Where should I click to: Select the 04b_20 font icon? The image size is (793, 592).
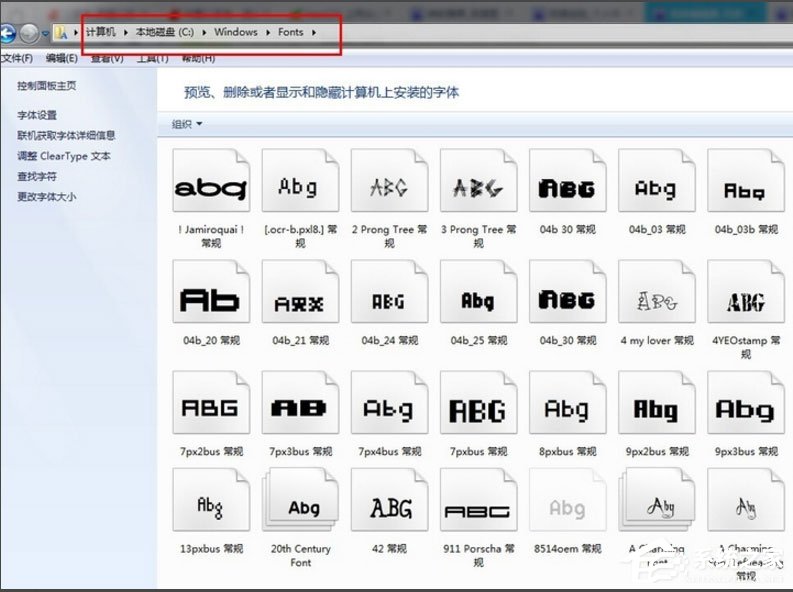tap(211, 292)
